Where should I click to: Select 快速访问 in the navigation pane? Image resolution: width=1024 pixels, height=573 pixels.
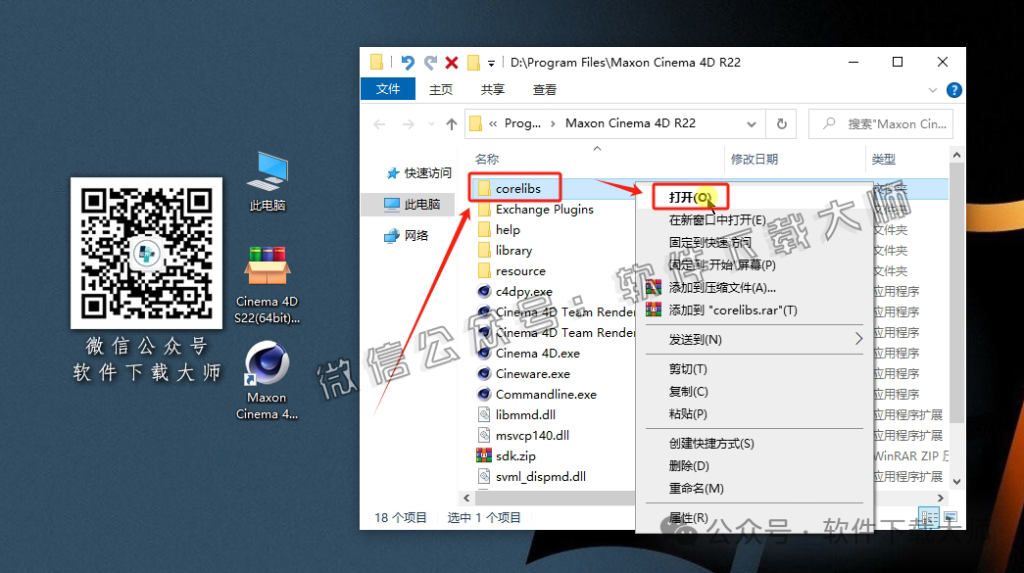(x=419, y=173)
